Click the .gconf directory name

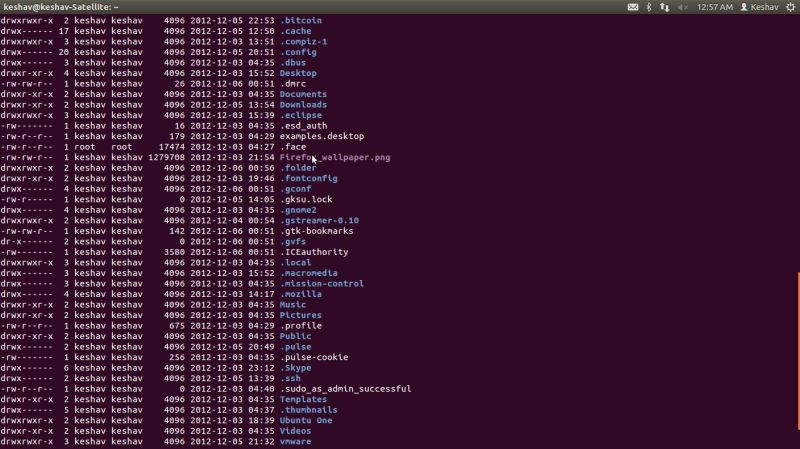(x=295, y=189)
